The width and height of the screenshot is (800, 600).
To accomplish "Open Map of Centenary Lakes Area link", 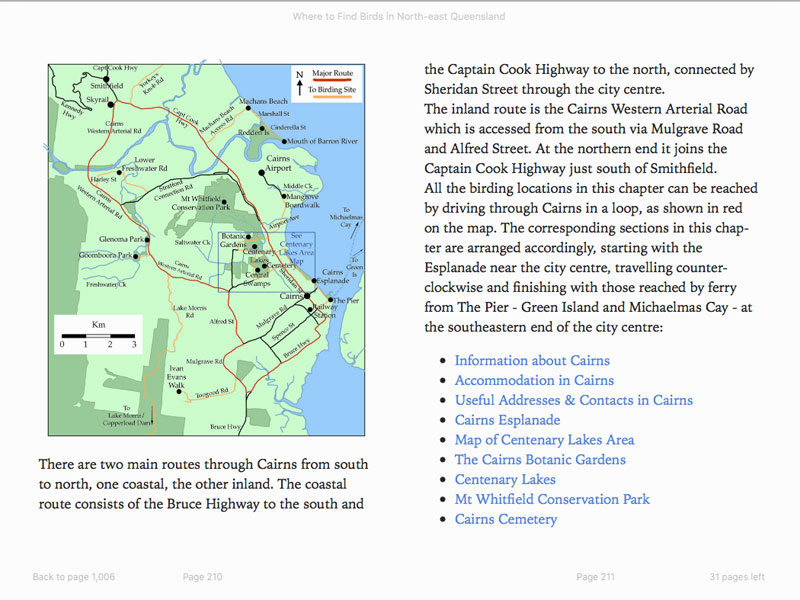I will point(544,440).
